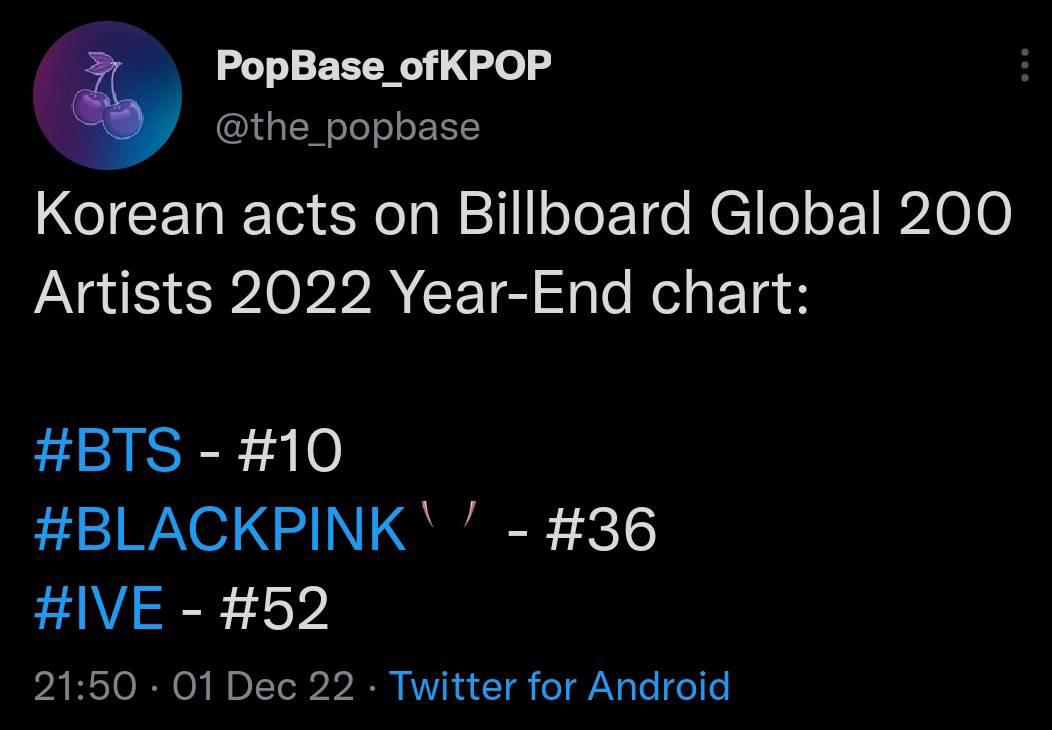Click the #52 rank text
The width and height of the screenshot is (1052, 730).
click(x=274, y=608)
